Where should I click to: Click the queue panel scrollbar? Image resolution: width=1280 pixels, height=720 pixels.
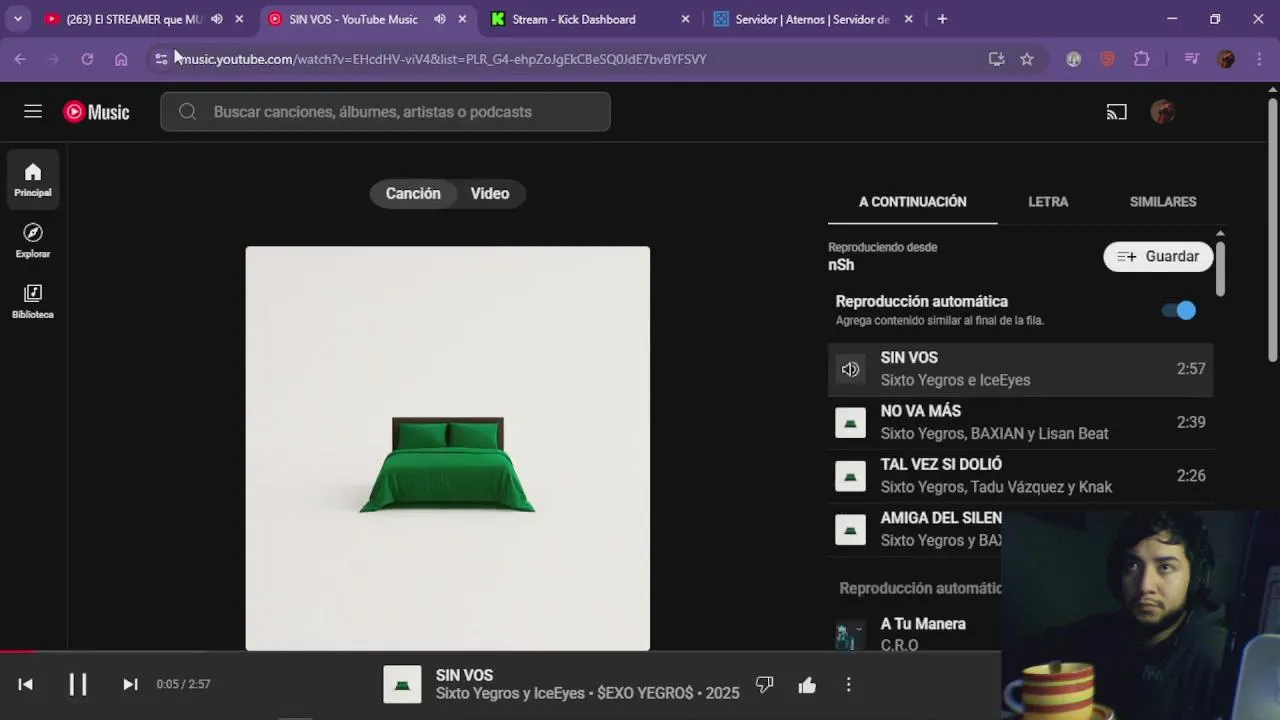[1220, 267]
